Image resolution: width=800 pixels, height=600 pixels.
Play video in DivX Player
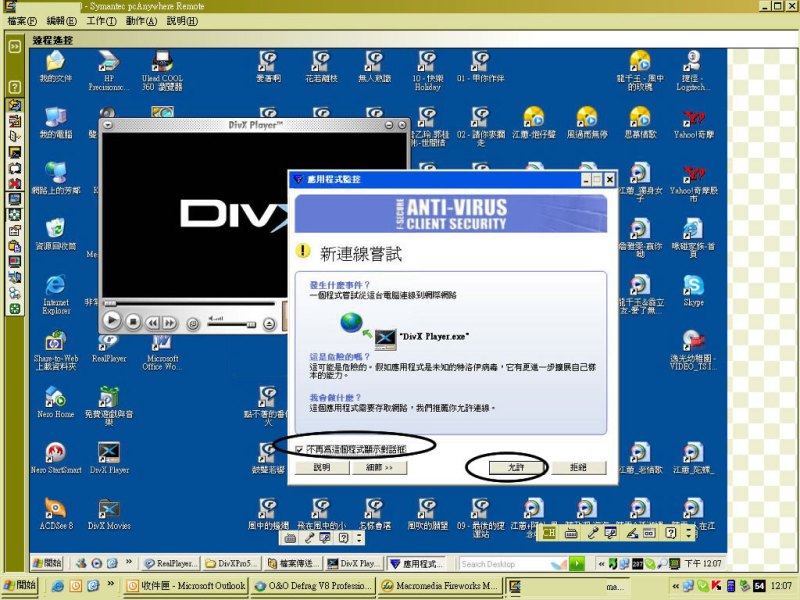[x=112, y=321]
